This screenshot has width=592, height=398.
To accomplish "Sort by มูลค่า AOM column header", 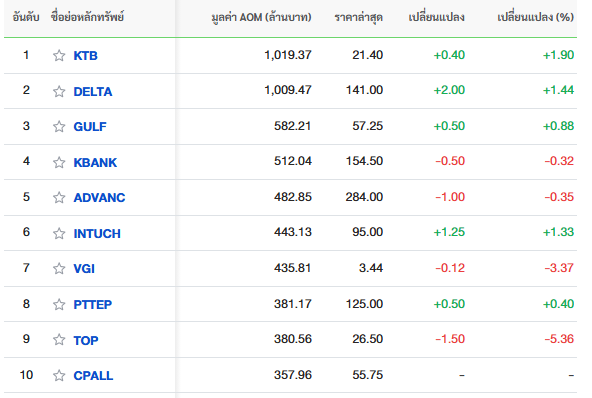I will pyautogui.click(x=261, y=17).
